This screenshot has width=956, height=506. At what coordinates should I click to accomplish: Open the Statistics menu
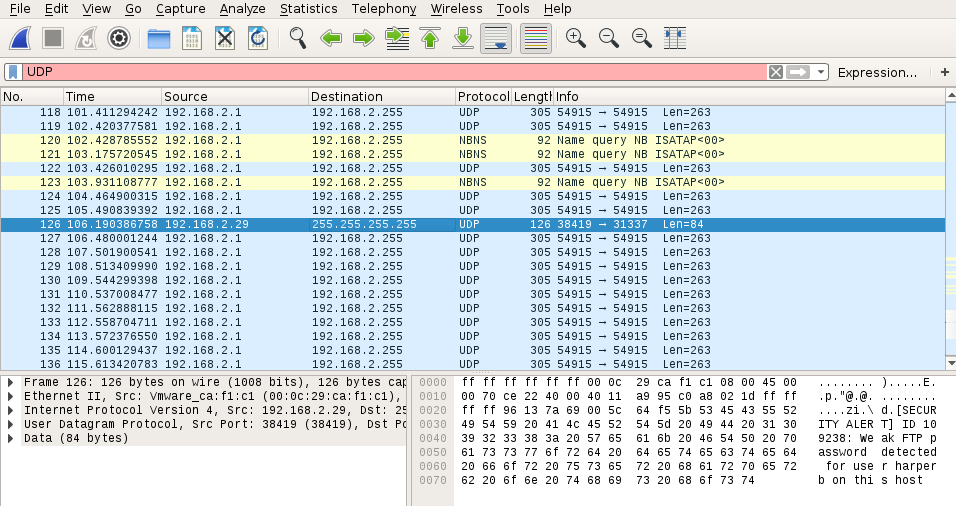coord(309,9)
